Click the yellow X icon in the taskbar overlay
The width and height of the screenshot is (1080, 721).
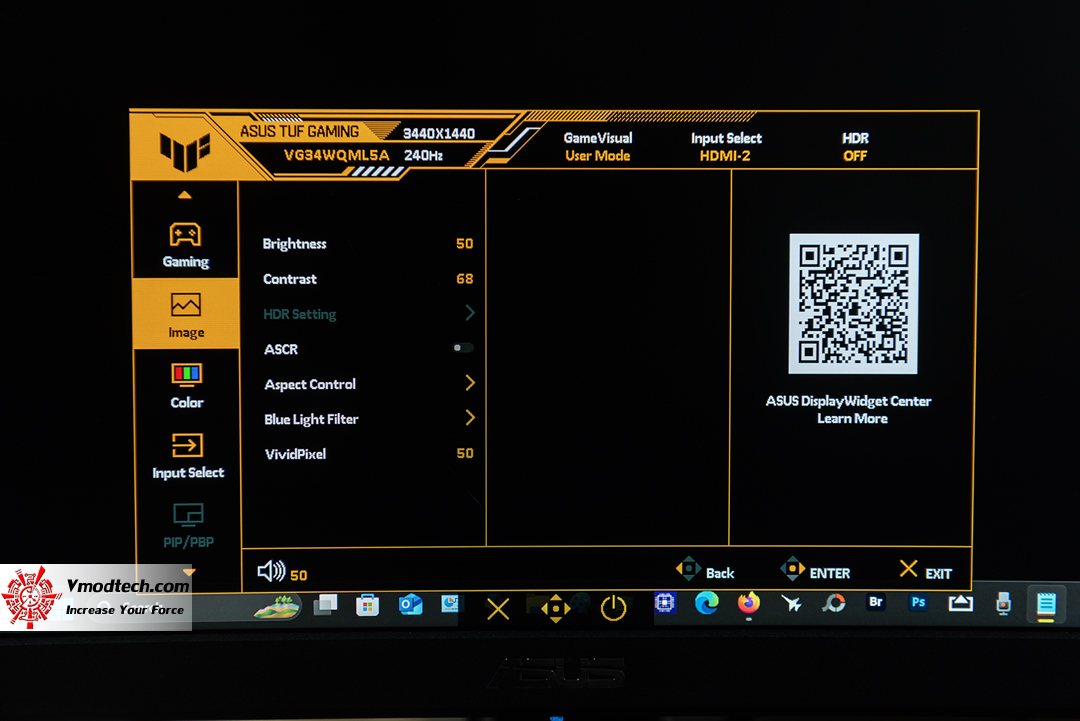[x=498, y=609]
